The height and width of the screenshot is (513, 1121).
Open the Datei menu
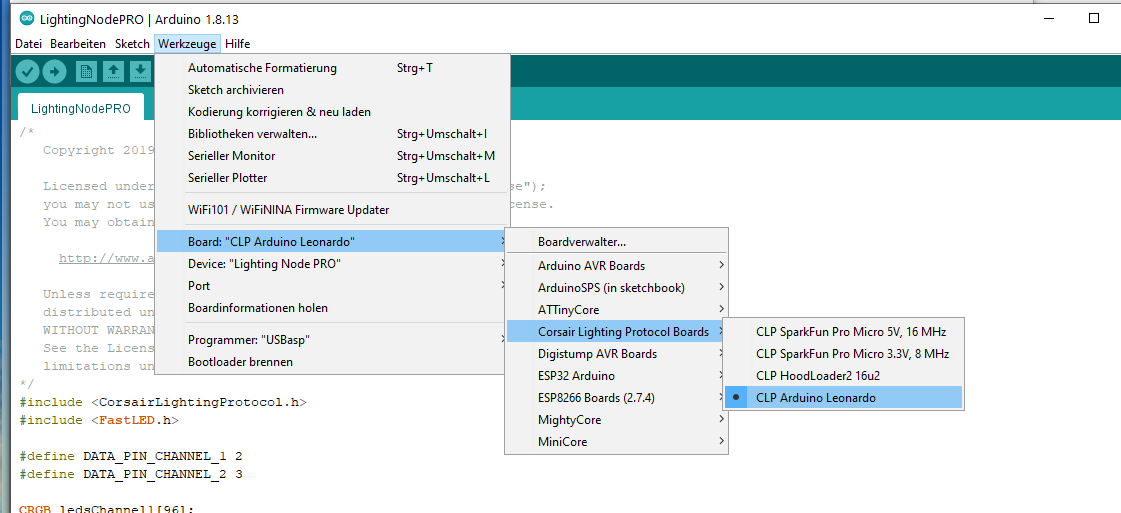click(29, 44)
